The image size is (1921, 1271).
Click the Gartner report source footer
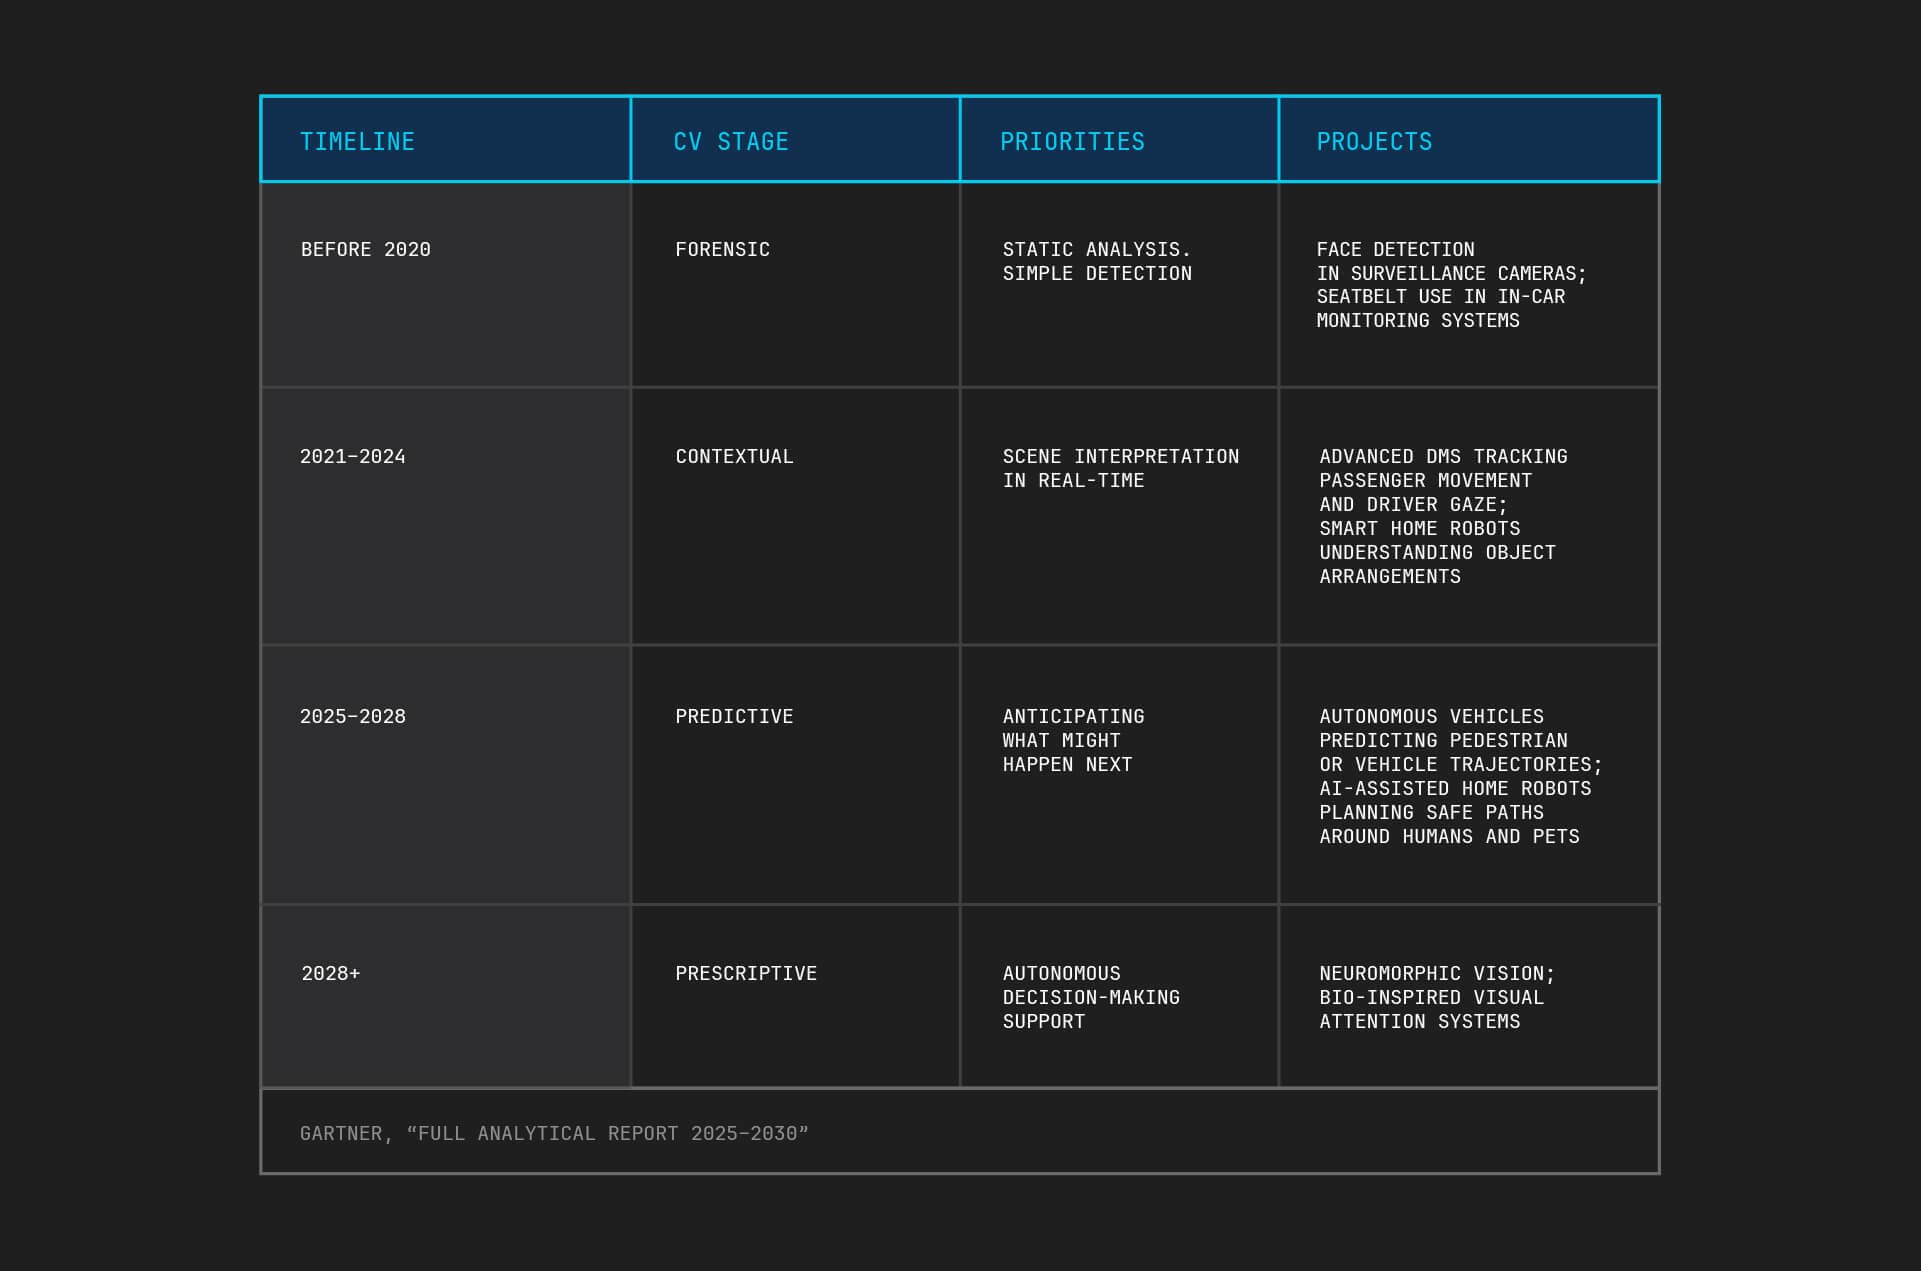pyautogui.click(x=960, y=1132)
